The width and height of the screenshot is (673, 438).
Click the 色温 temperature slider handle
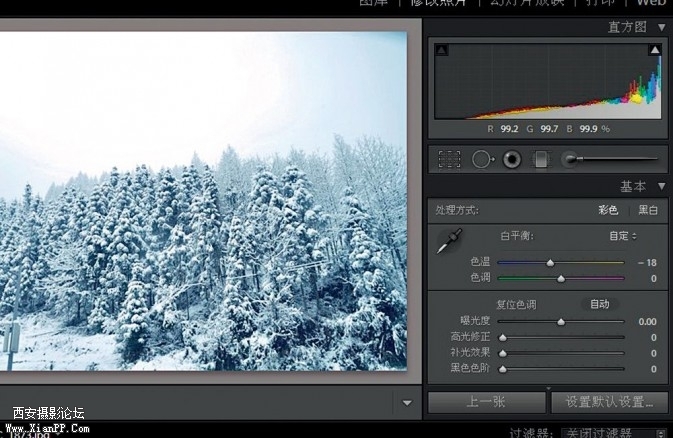pyautogui.click(x=550, y=262)
